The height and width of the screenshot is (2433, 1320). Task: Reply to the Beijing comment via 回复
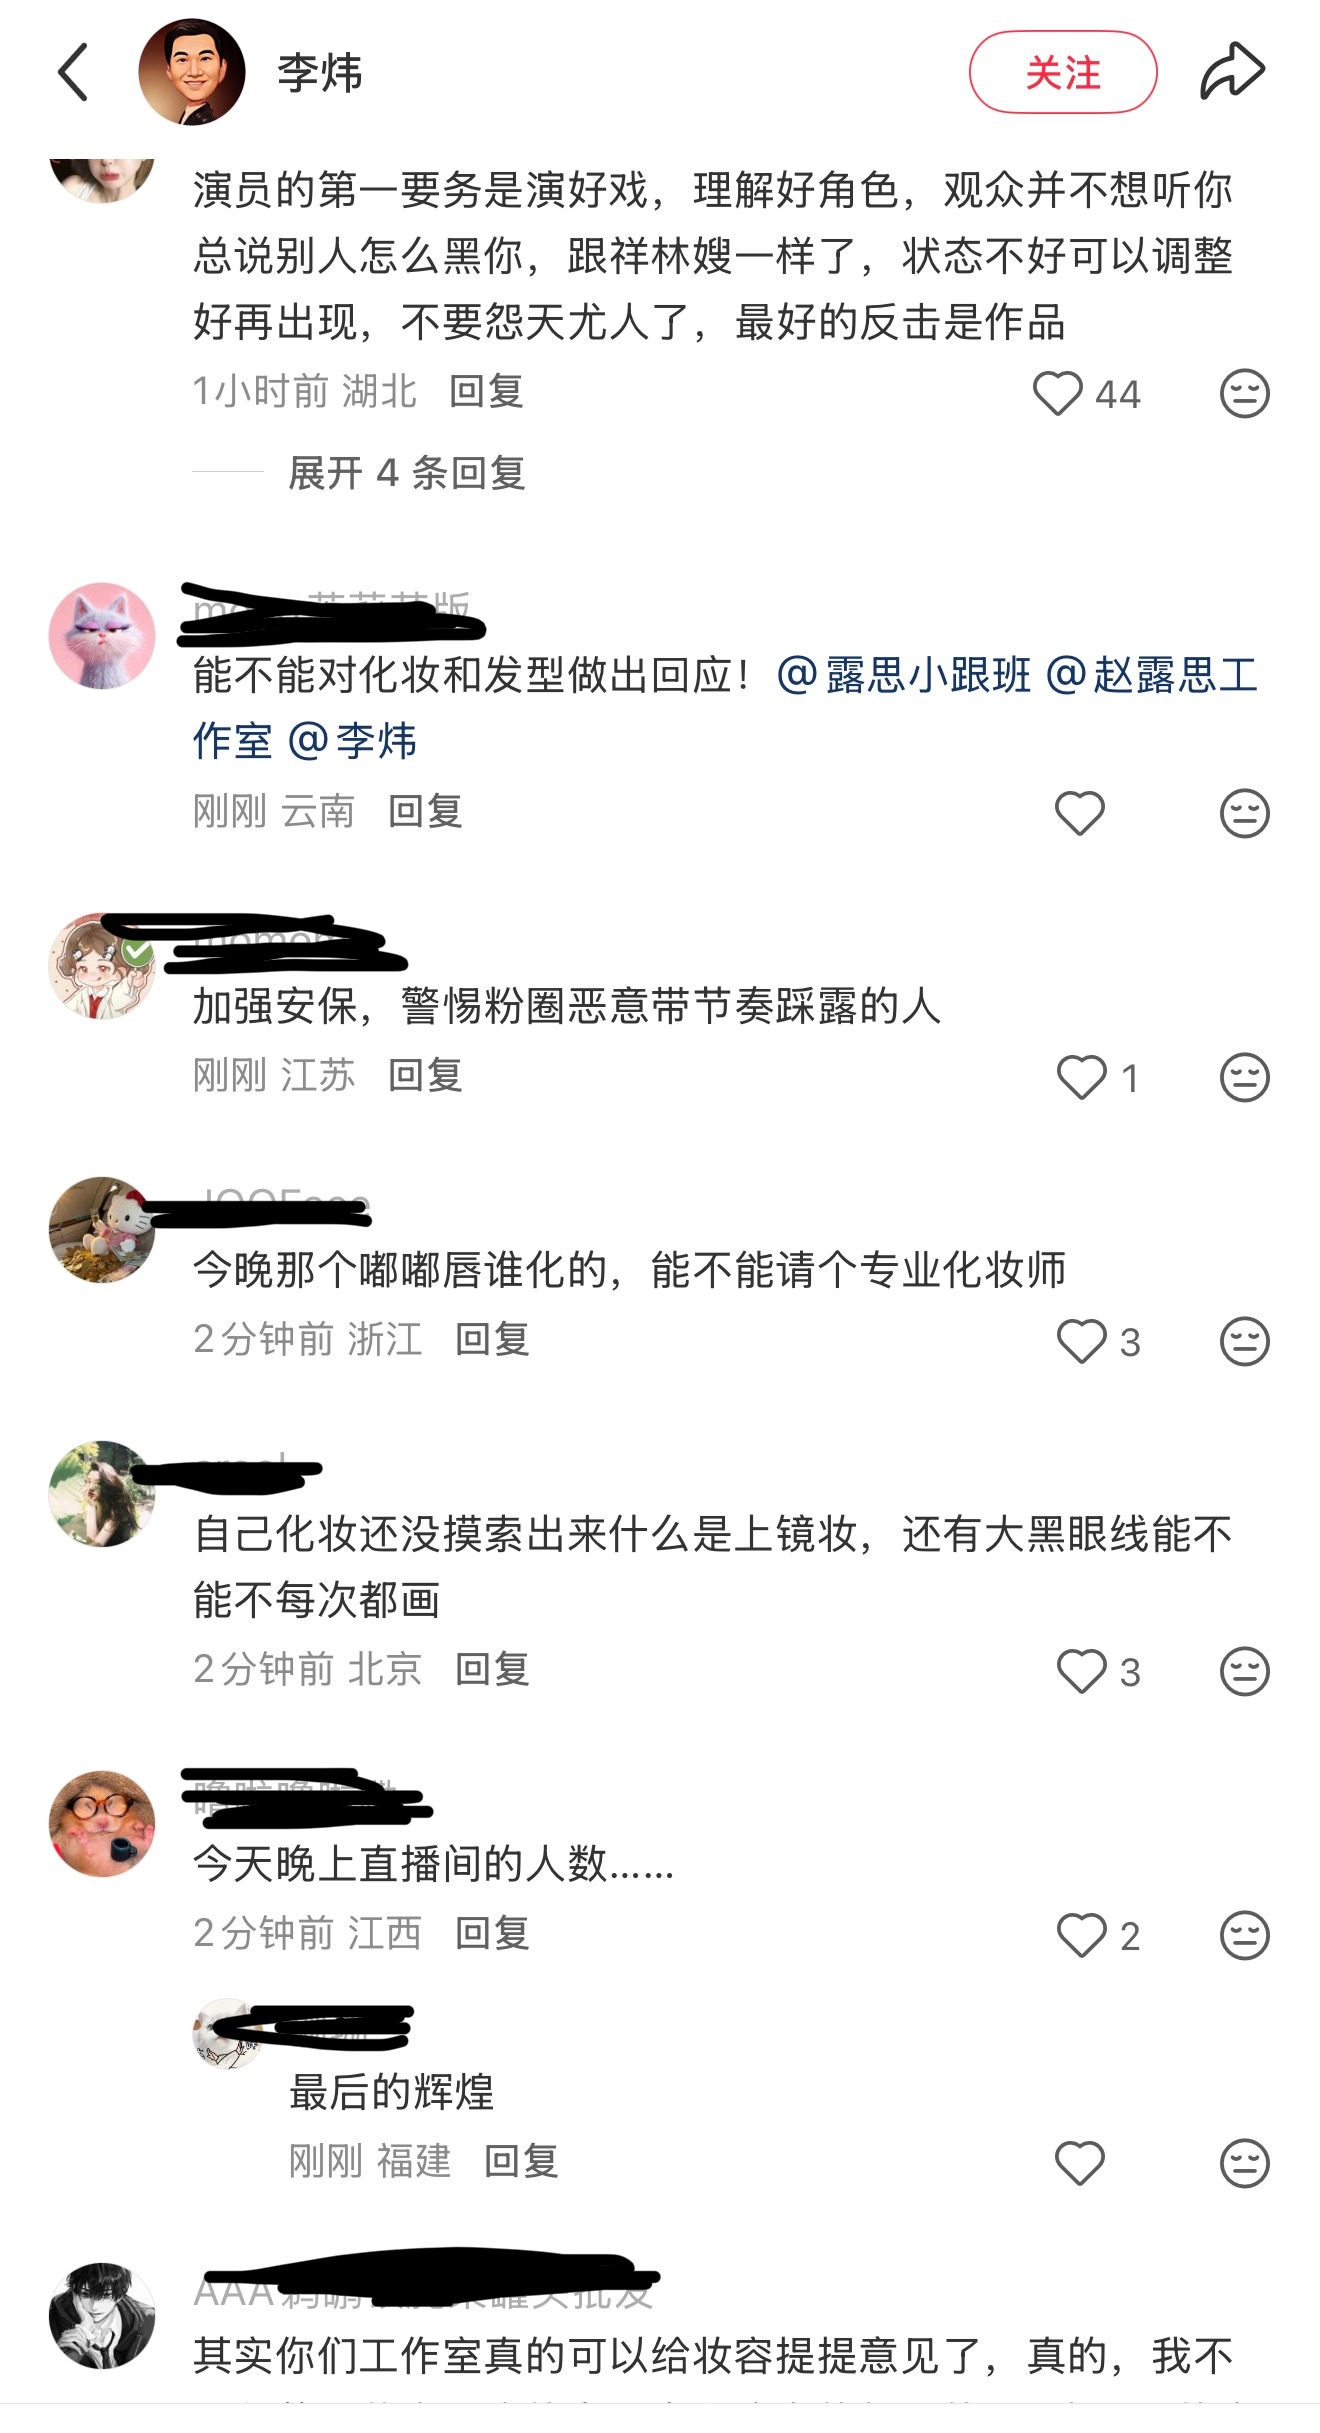(x=492, y=1669)
